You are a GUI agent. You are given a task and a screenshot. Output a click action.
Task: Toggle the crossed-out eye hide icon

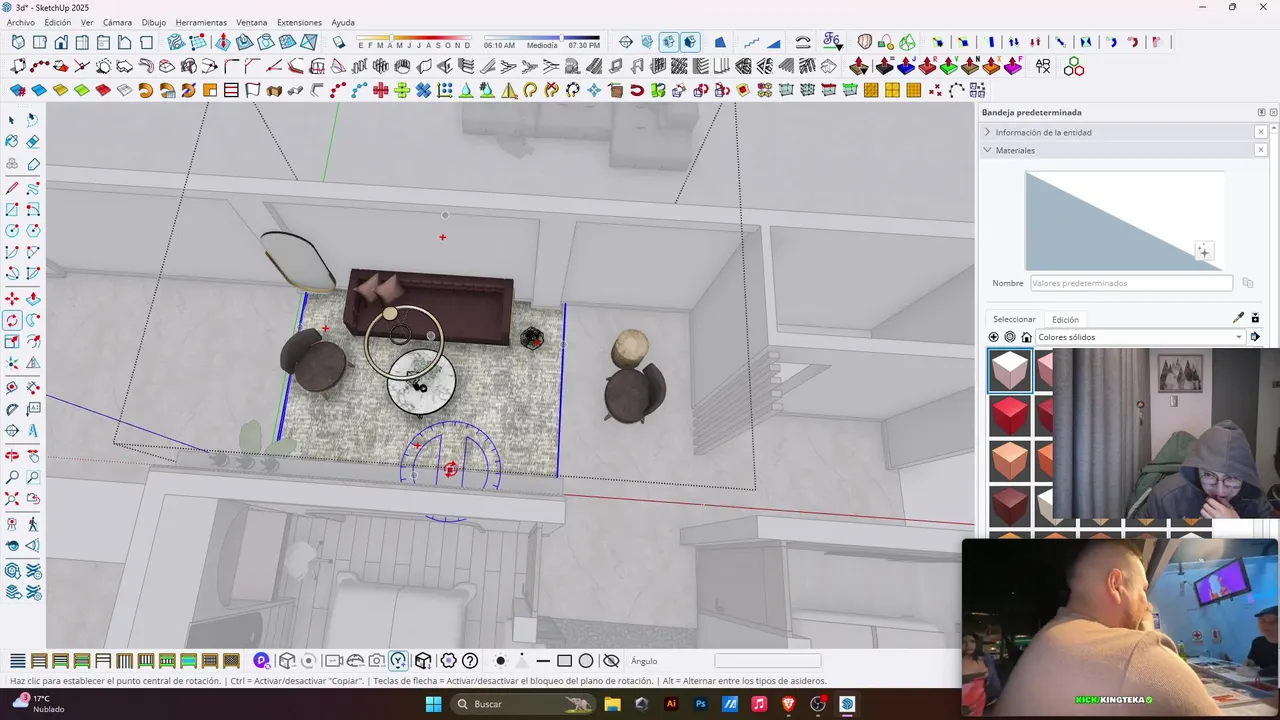(611, 661)
